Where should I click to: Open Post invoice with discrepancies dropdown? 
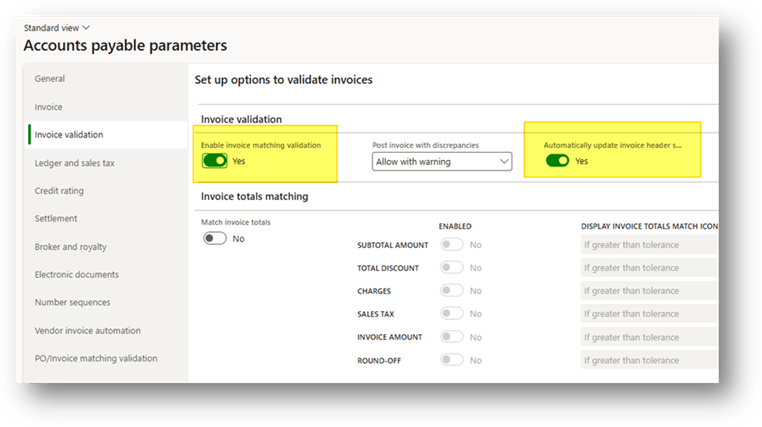point(441,161)
